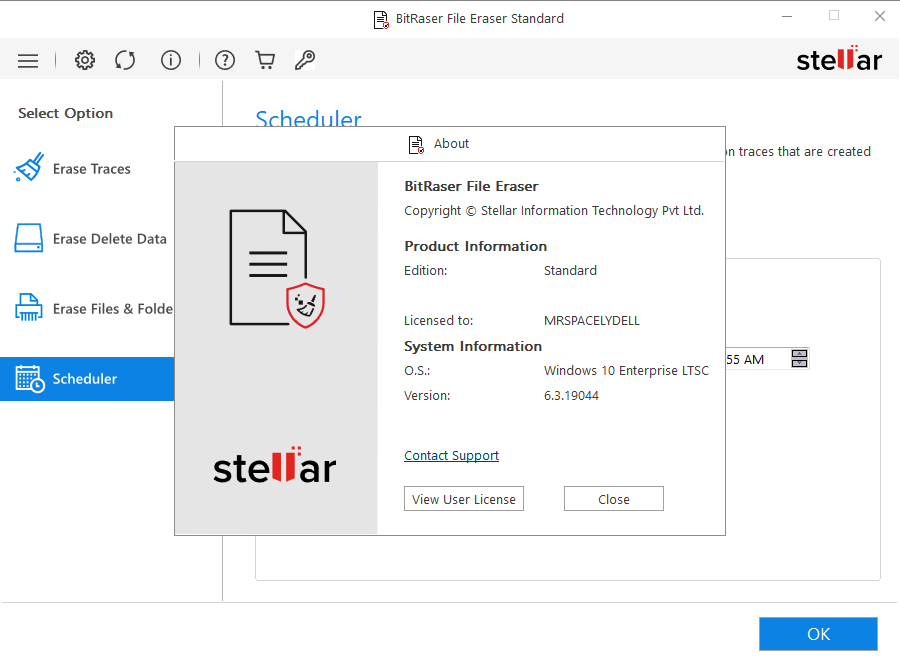
Task: Decrease time with the spinner down arrow
Action: [x=800, y=363]
